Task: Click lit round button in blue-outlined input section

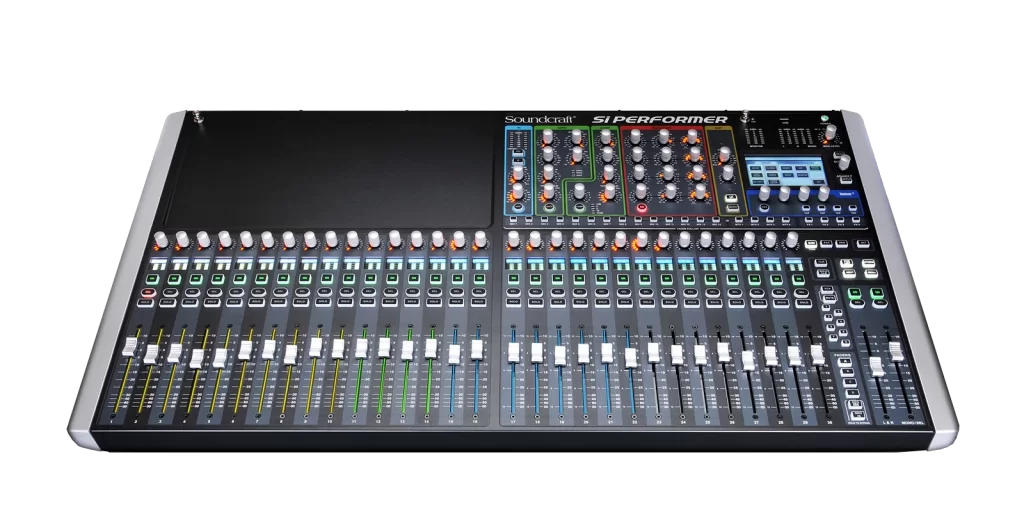Action: (x=518, y=207)
